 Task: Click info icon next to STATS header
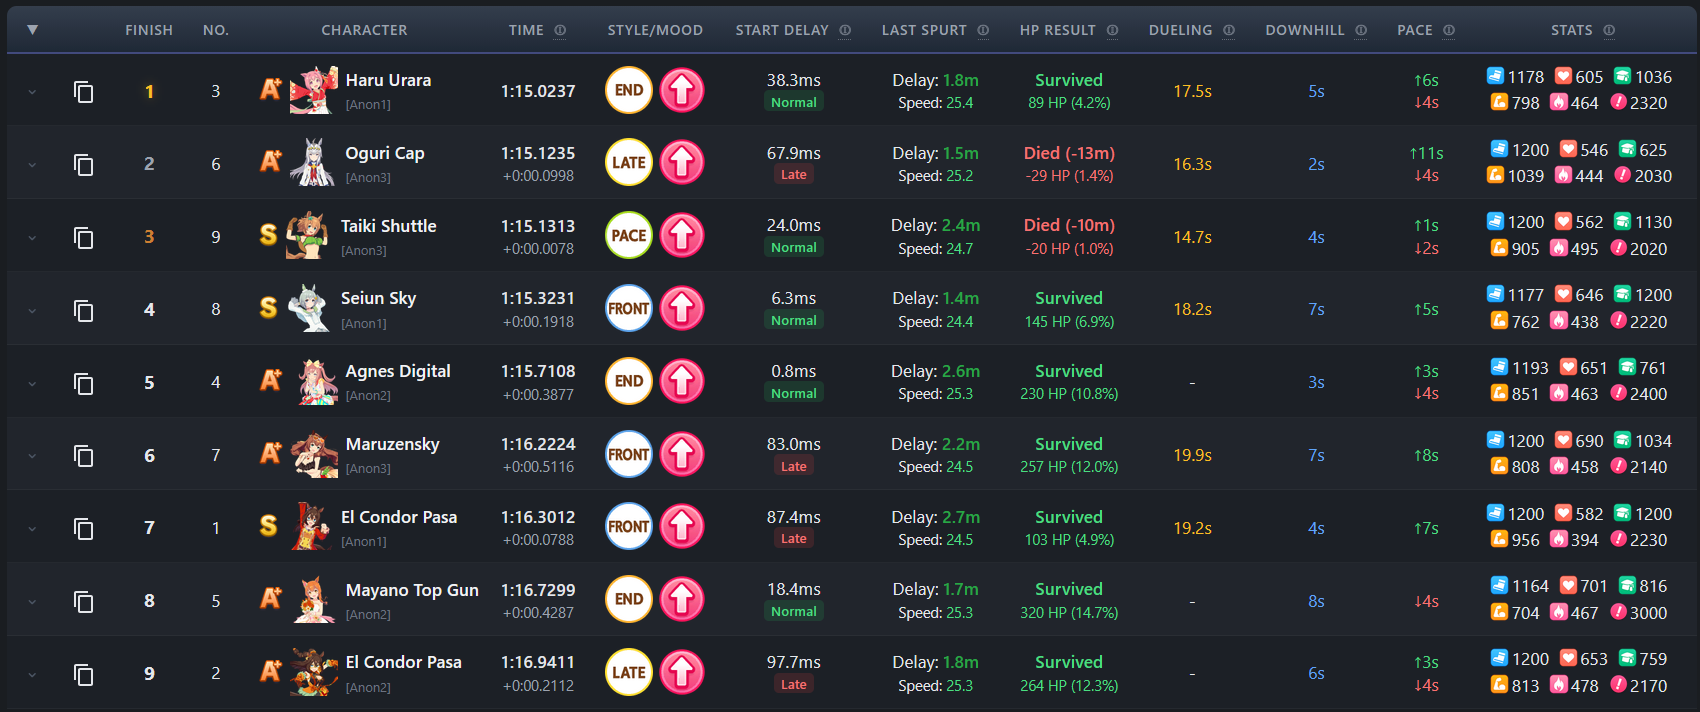1609,31
